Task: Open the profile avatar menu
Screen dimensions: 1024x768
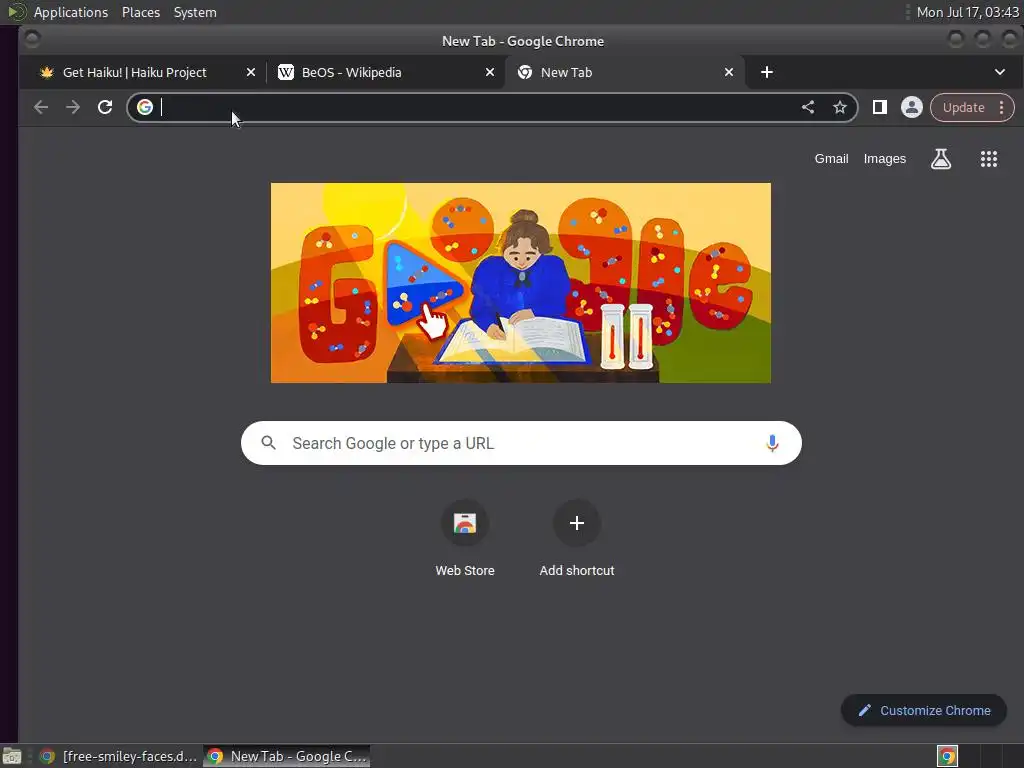Action: [912, 107]
